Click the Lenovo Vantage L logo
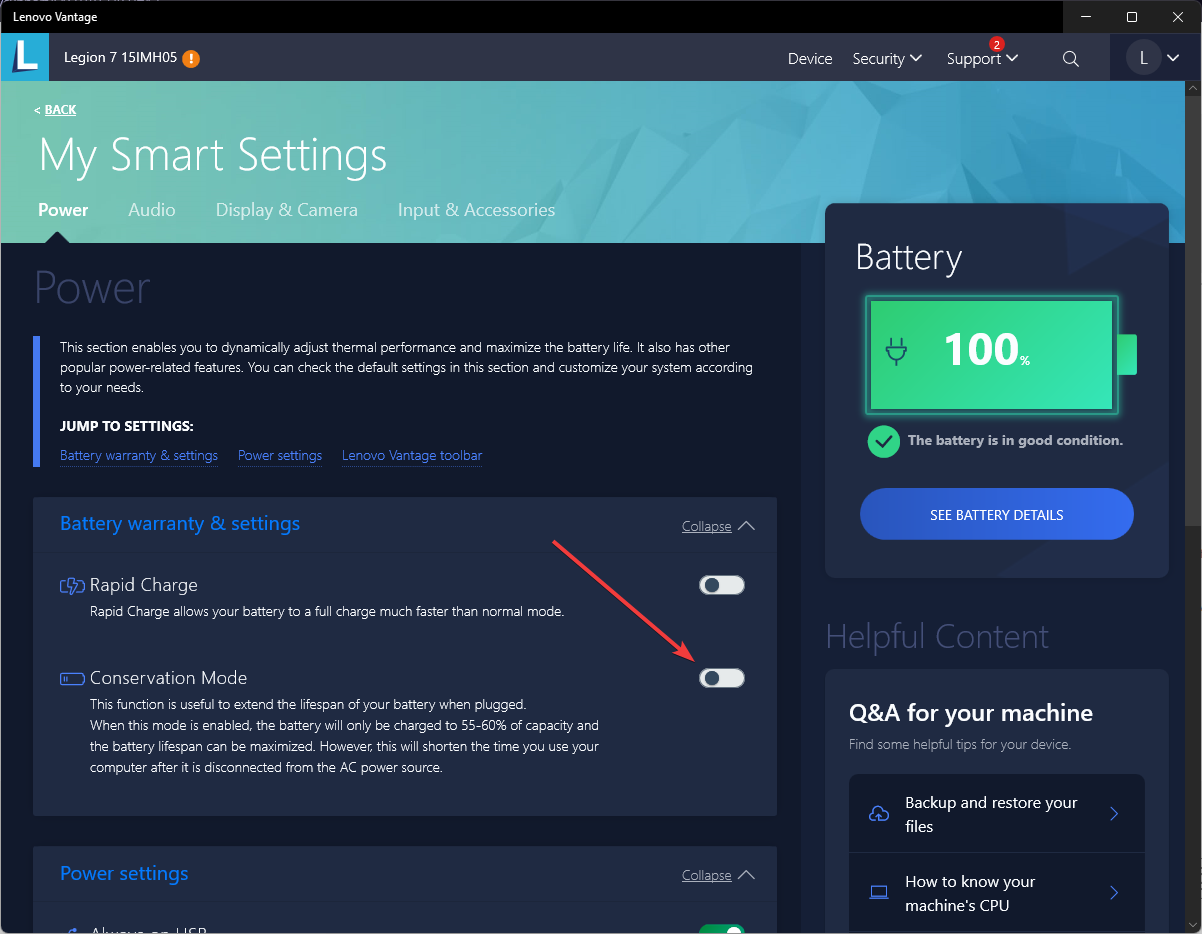Viewport: 1202px width, 934px height. pos(25,56)
